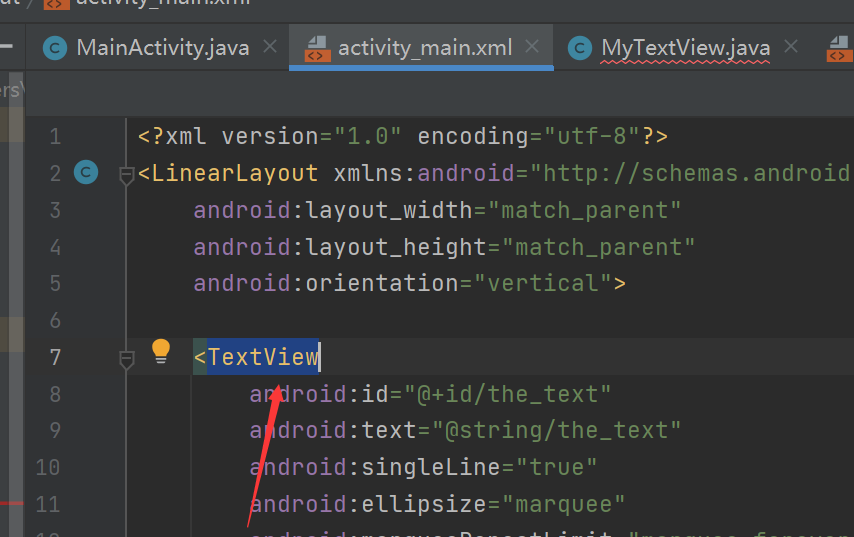Click line number 1 in the gutter

[55, 137]
